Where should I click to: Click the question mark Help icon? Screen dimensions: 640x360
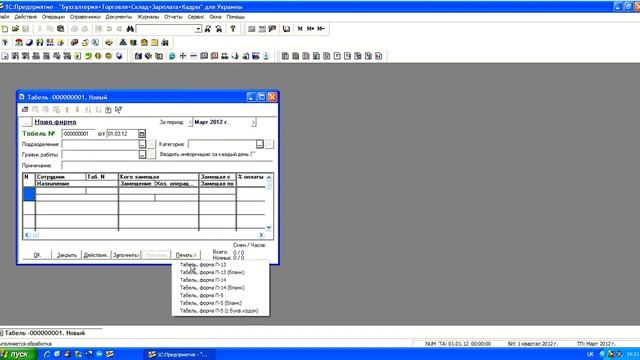click(x=233, y=29)
